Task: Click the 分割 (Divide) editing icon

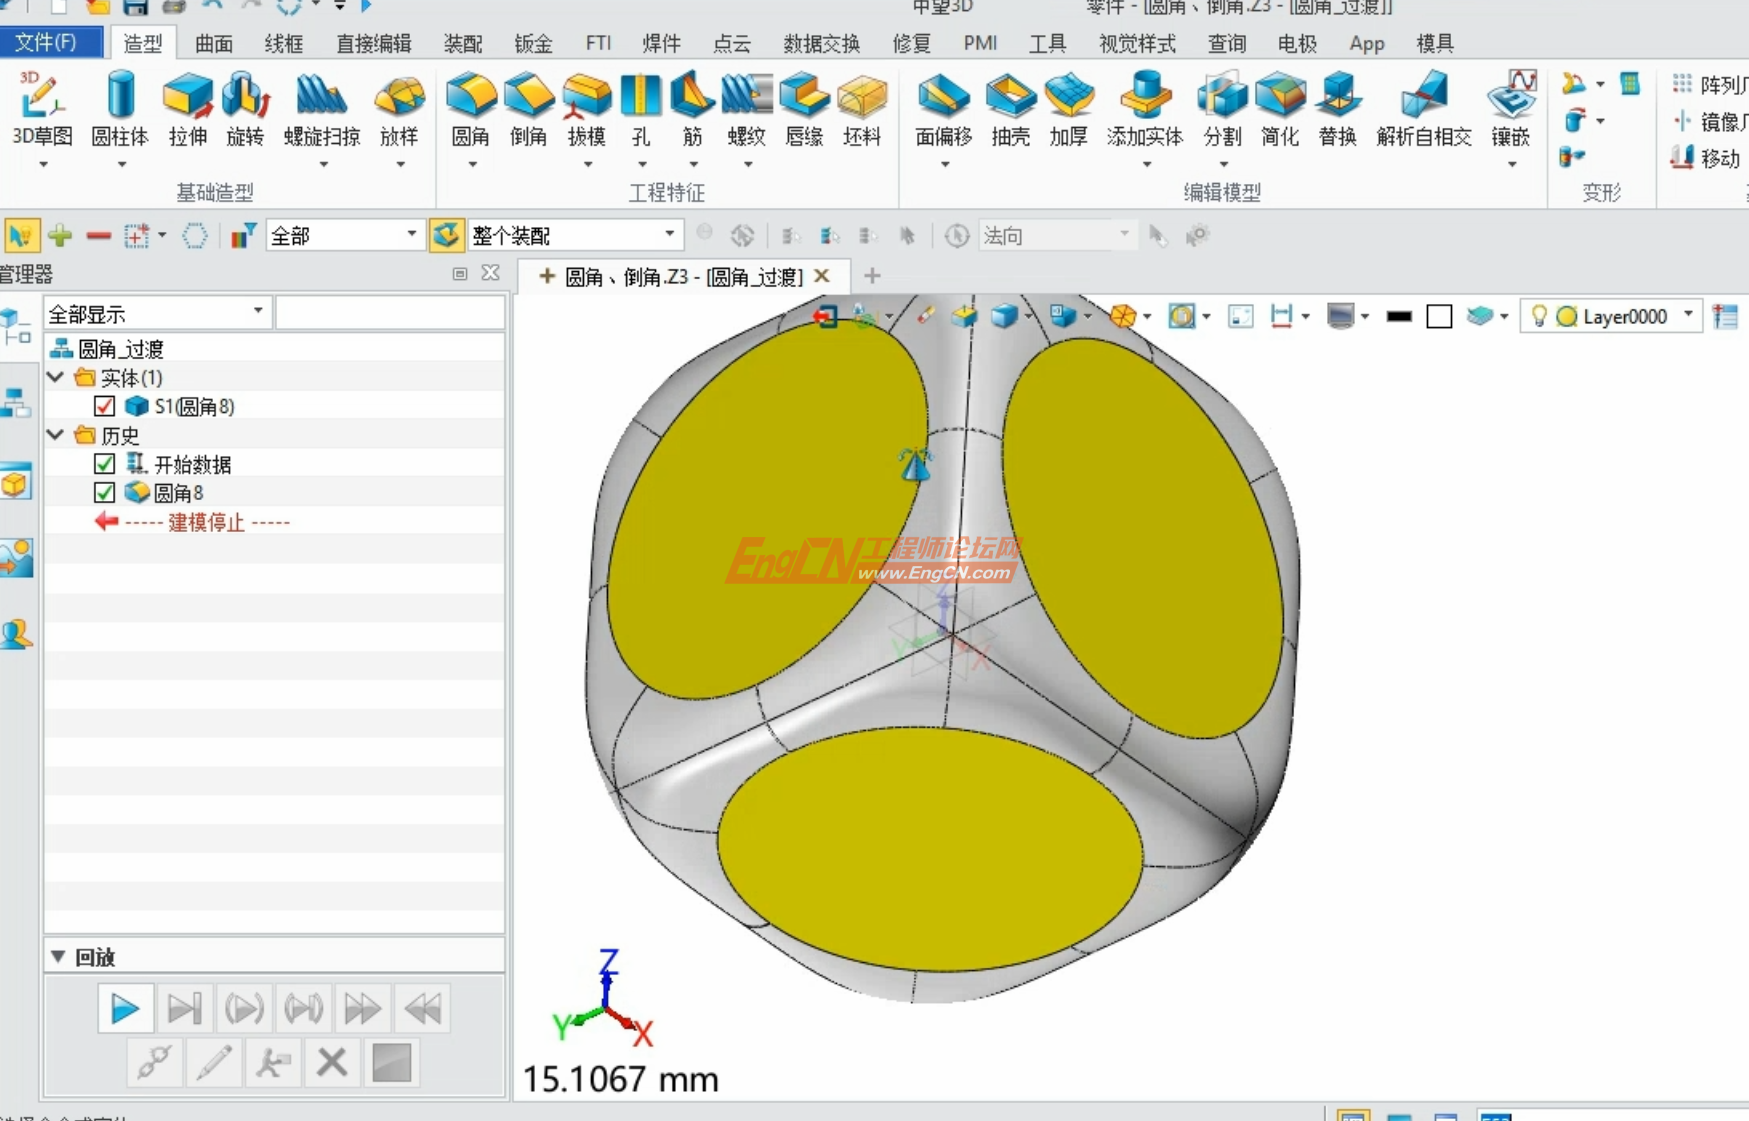Action: pos(1221,110)
